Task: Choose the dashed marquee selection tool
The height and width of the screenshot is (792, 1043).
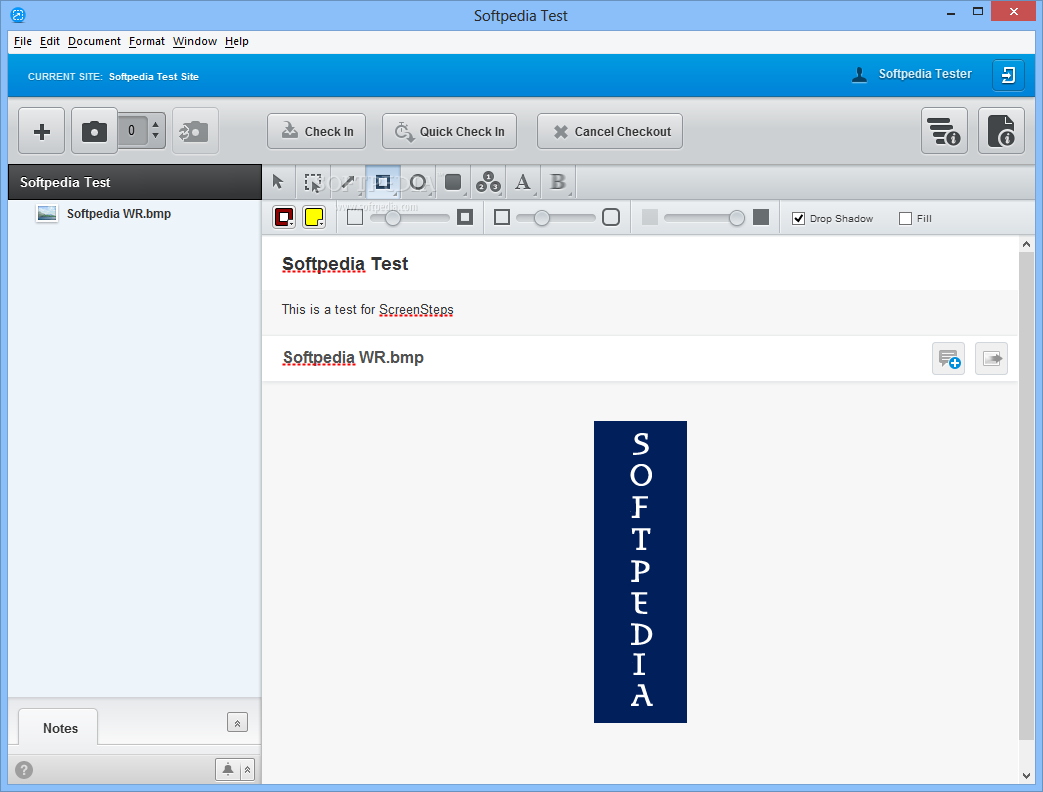Action: point(313,182)
